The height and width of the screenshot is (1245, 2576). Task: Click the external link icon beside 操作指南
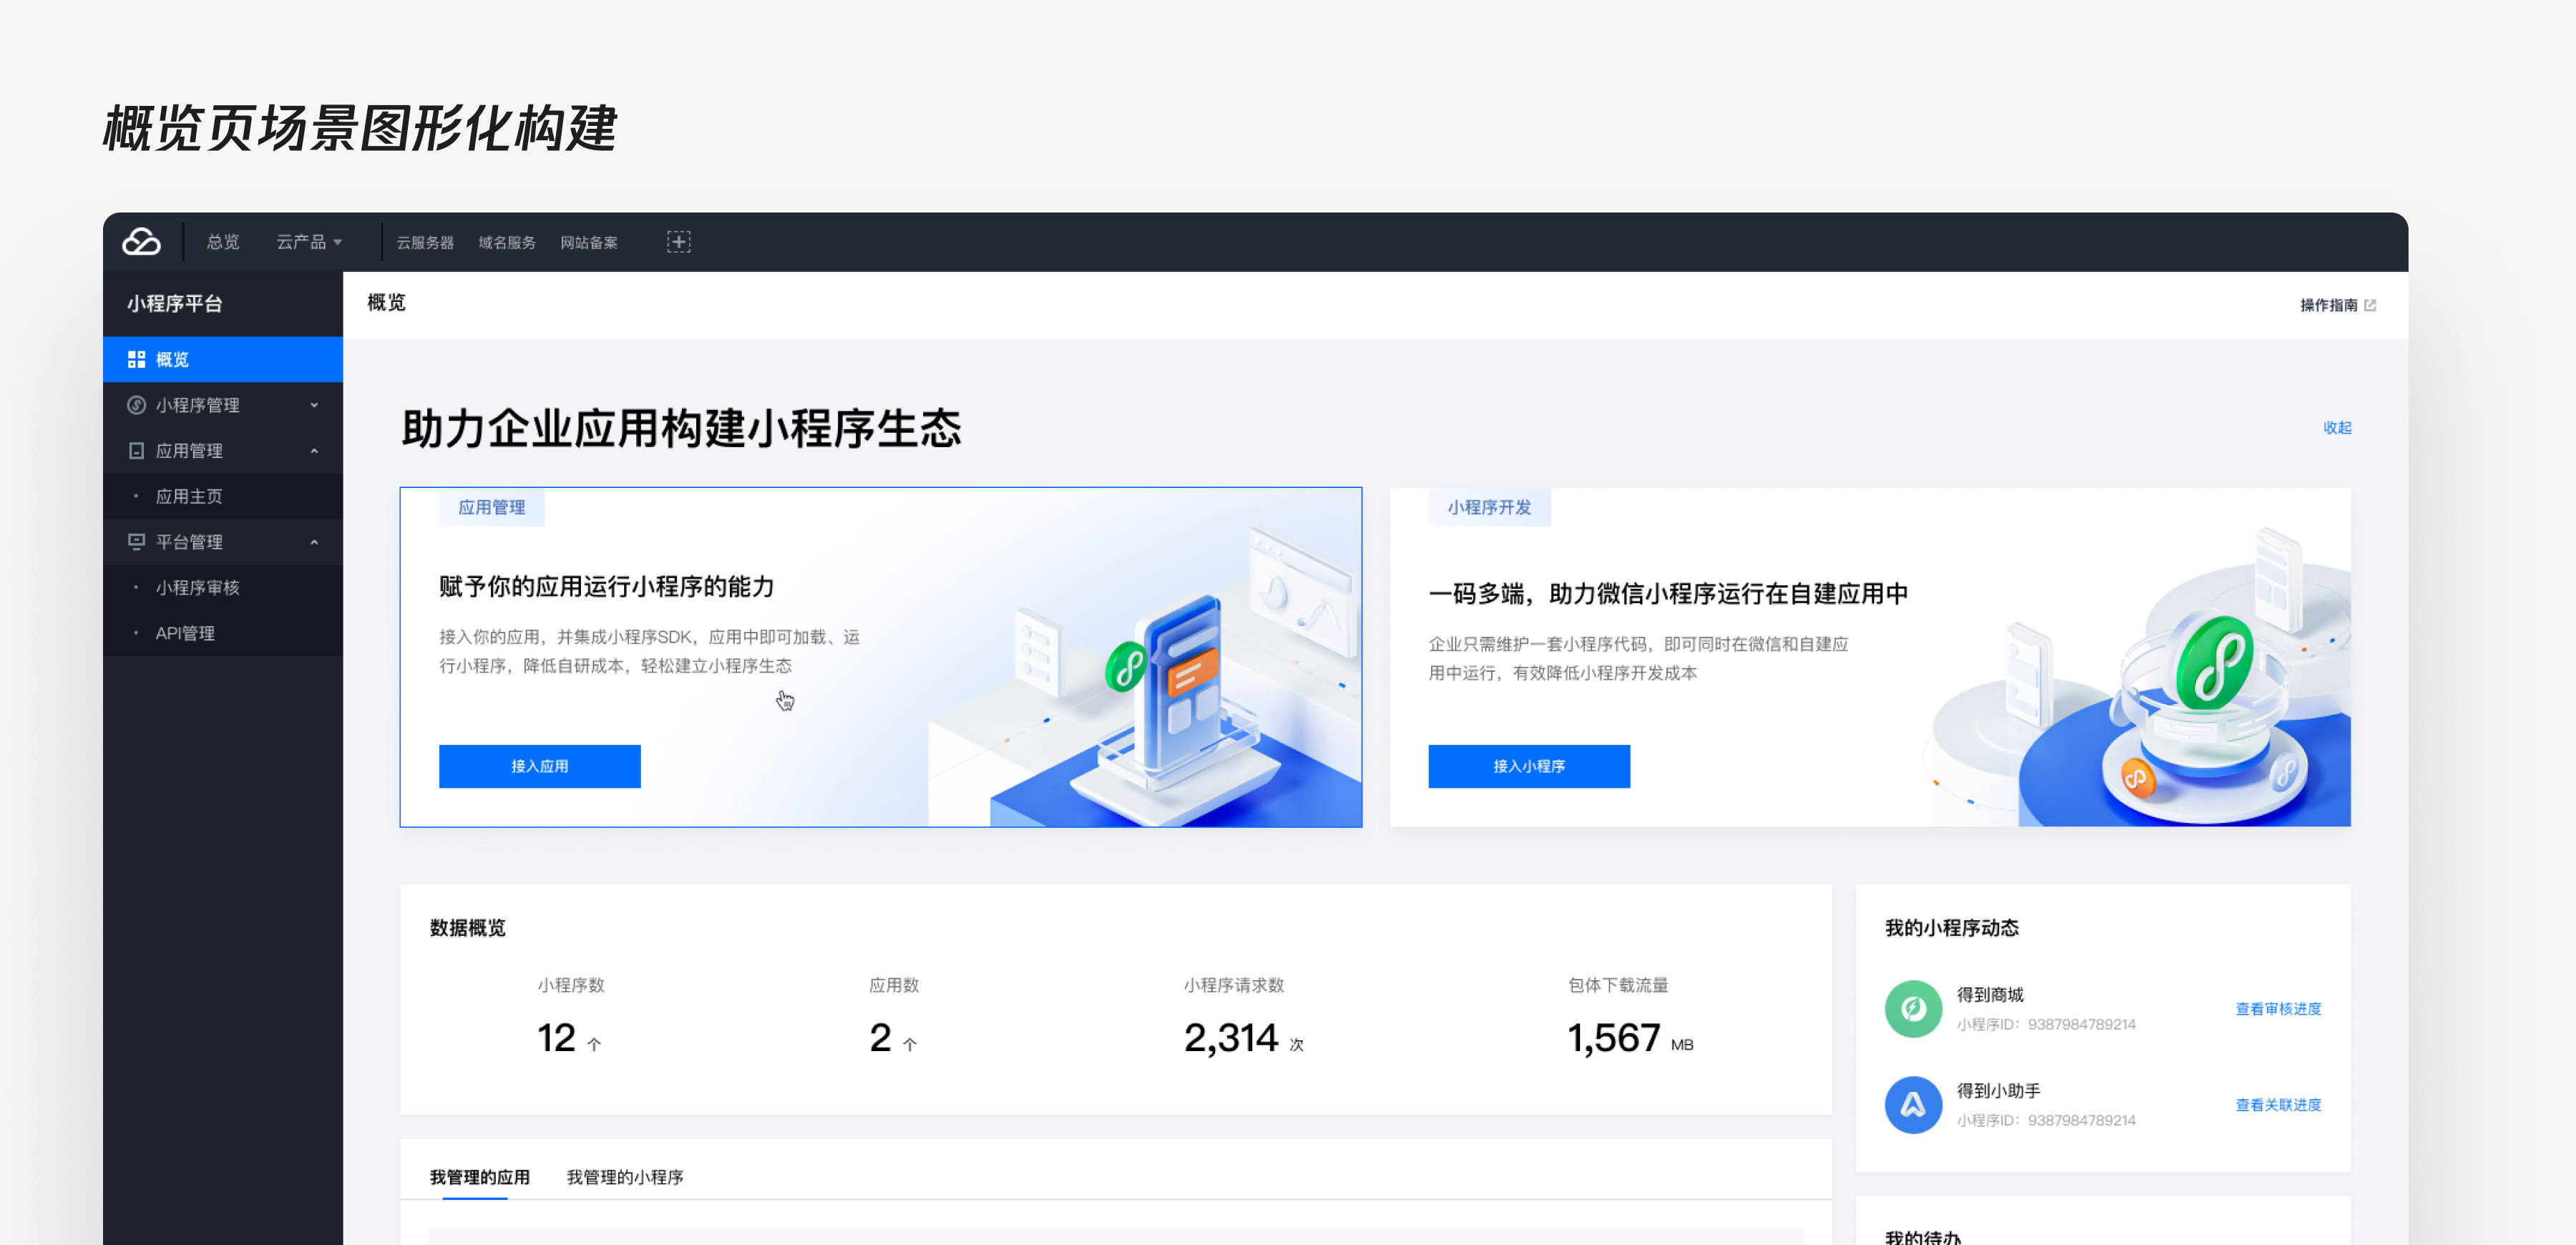[2369, 305]
